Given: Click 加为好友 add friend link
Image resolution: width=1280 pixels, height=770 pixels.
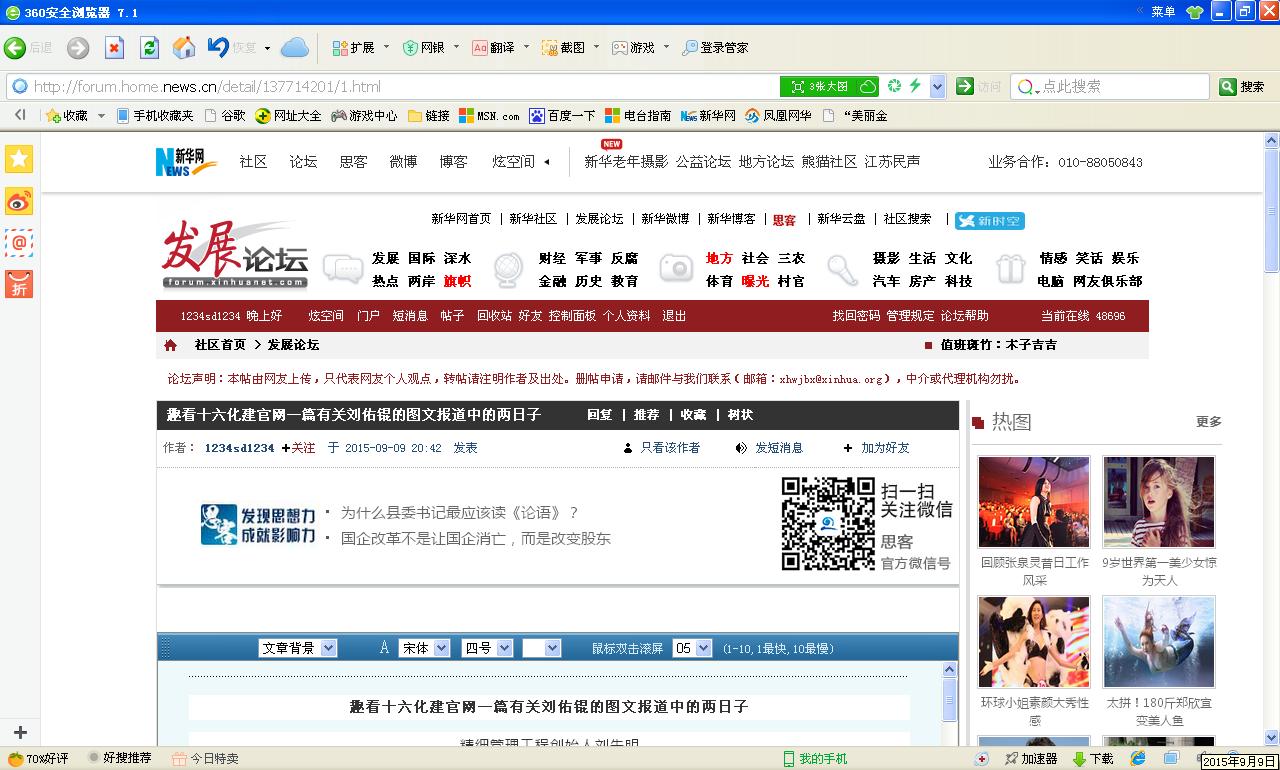Looking at the screenshot, I should point(885,448).
